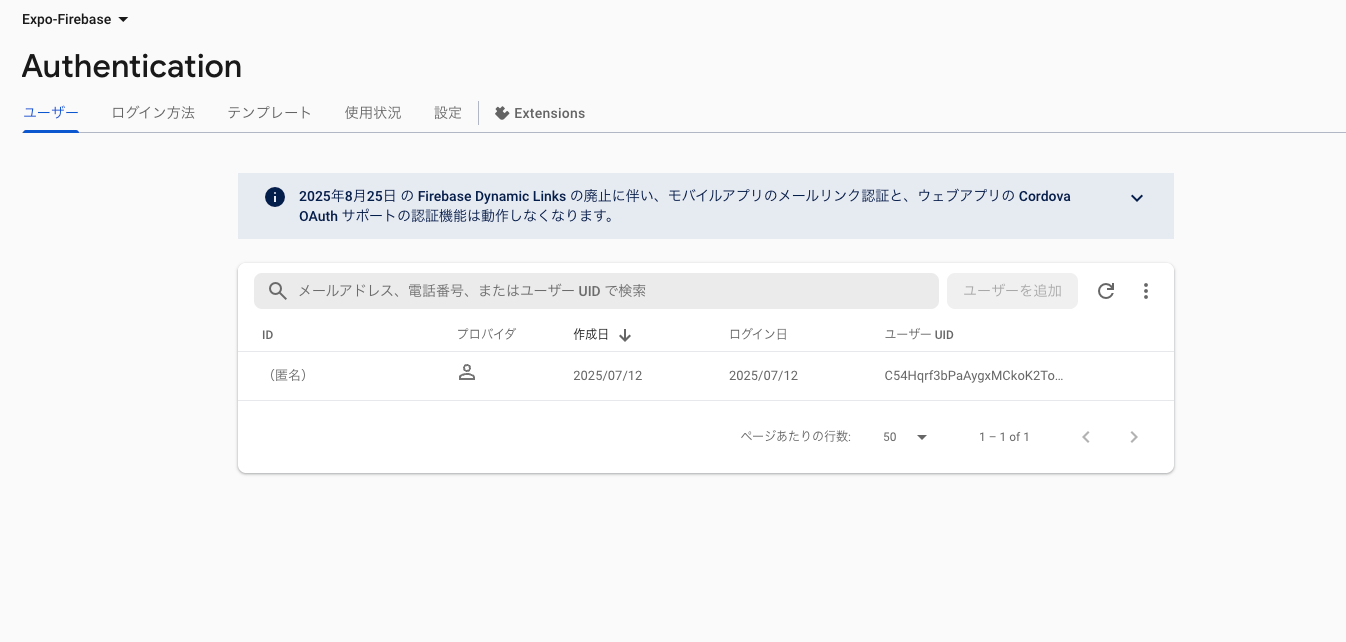Viewport: 1346px width, 642px height.
Task: Open the rows per page dropdown showing 50
Action: [x=905, y=437]
